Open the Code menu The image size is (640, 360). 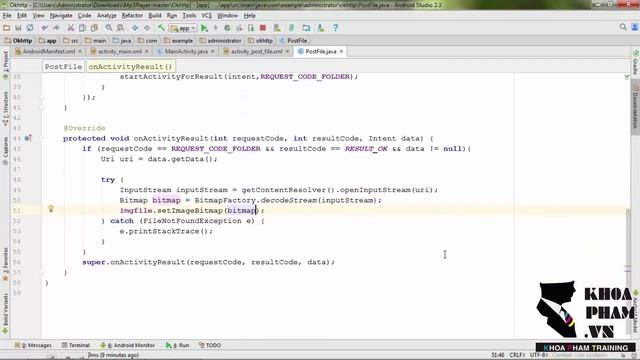point(84,16)
